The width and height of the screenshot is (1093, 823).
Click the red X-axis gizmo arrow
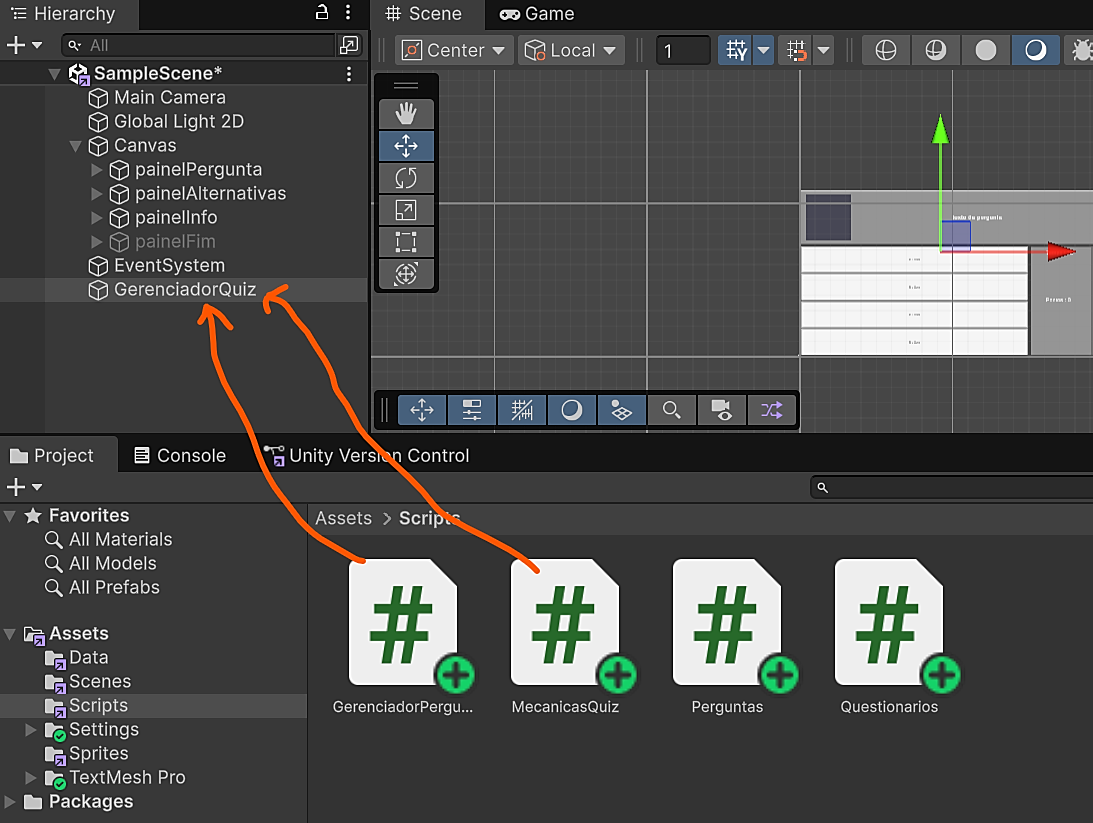point(1060,252)
